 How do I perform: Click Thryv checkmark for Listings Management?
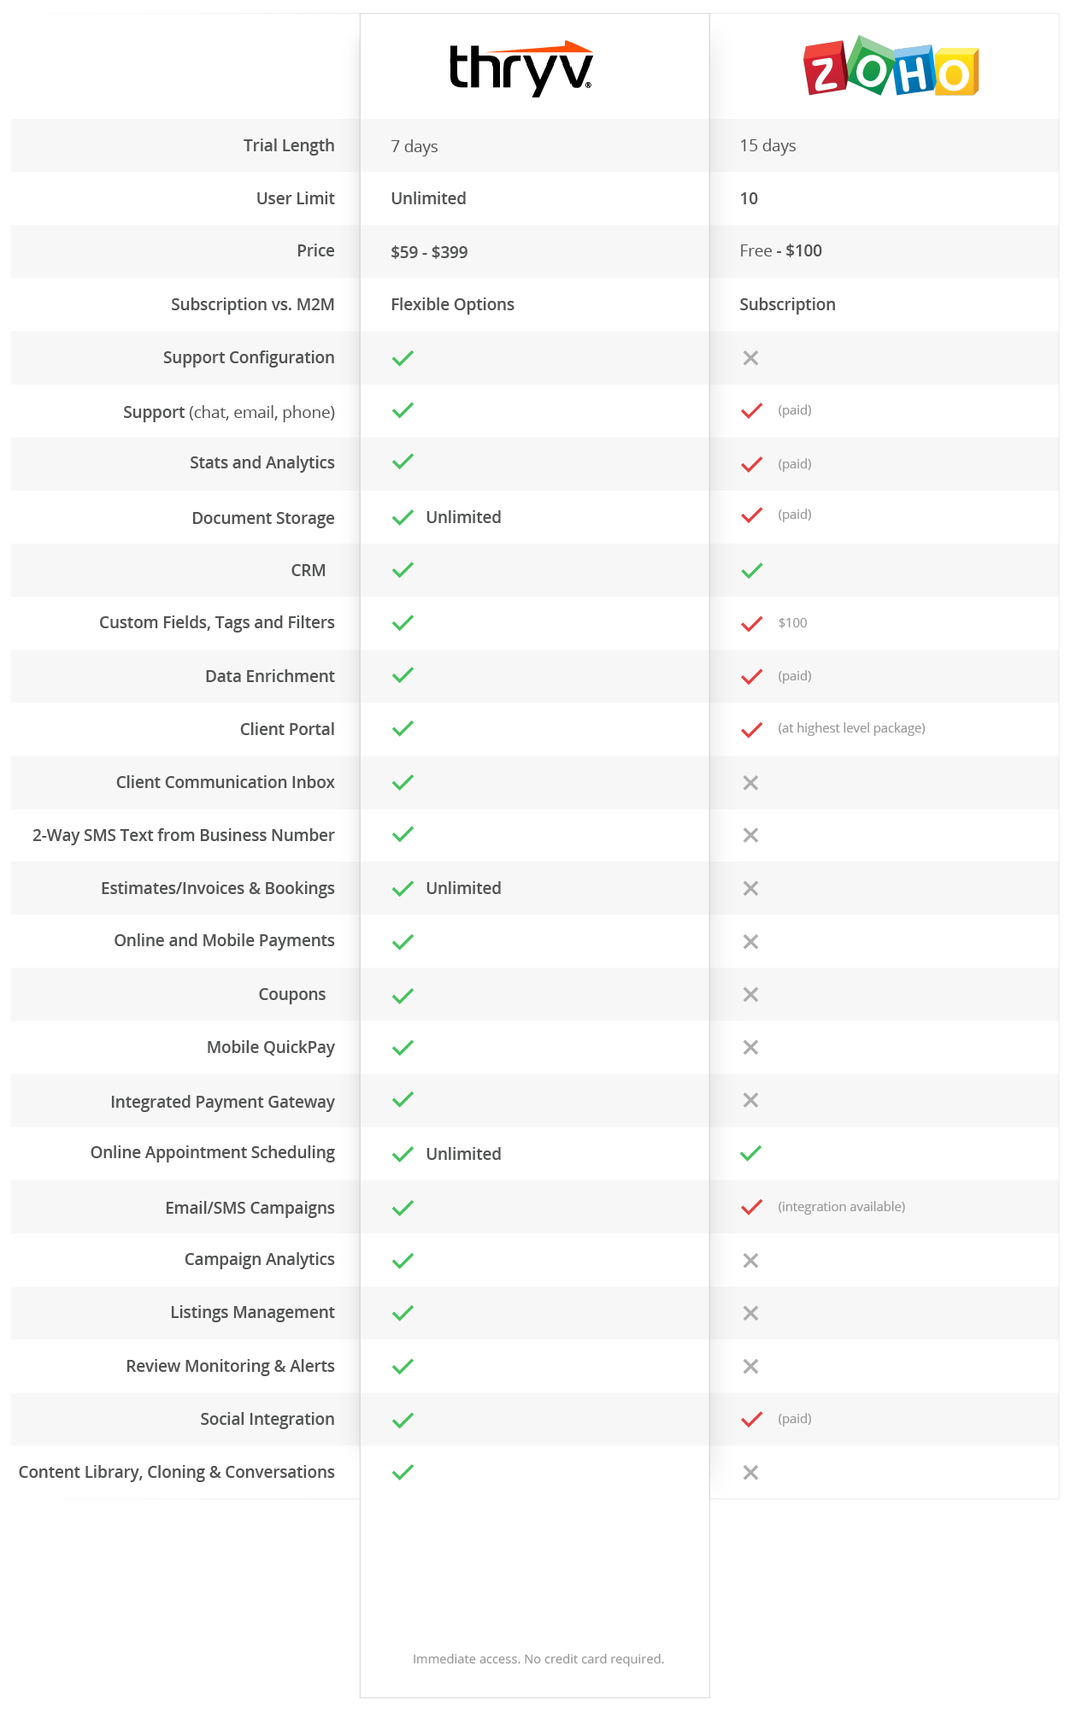pyautogui.click(x=403, y=1313)
